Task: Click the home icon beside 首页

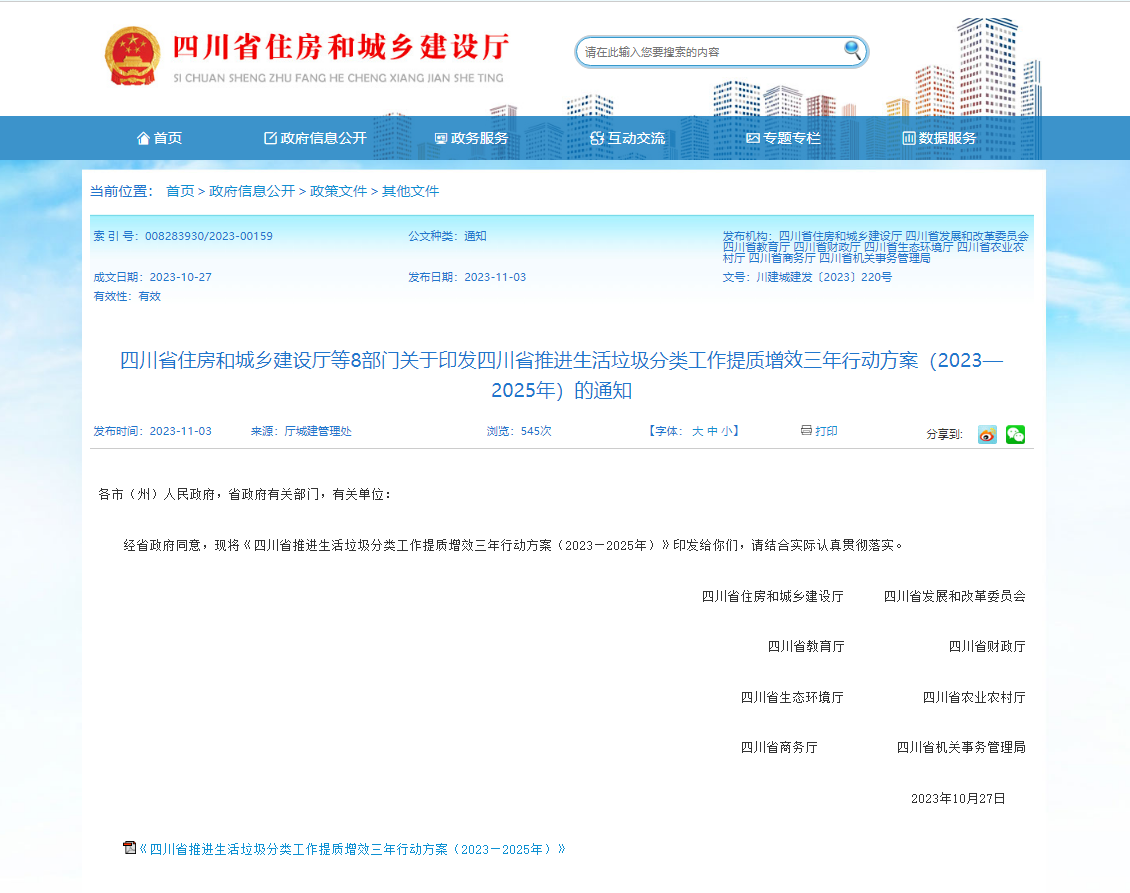Action: tap(142, 138)
